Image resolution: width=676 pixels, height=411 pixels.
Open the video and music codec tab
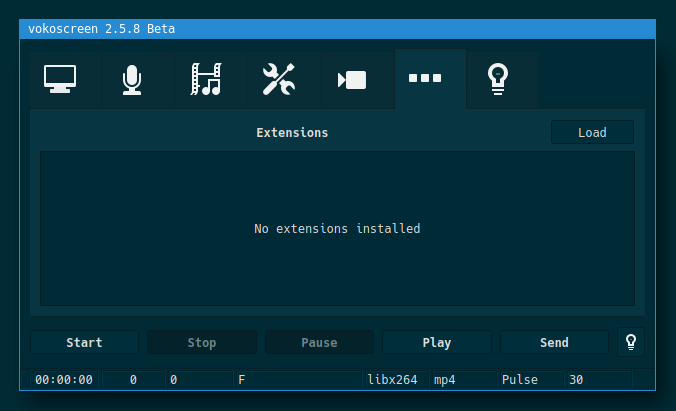coord(206,79)
